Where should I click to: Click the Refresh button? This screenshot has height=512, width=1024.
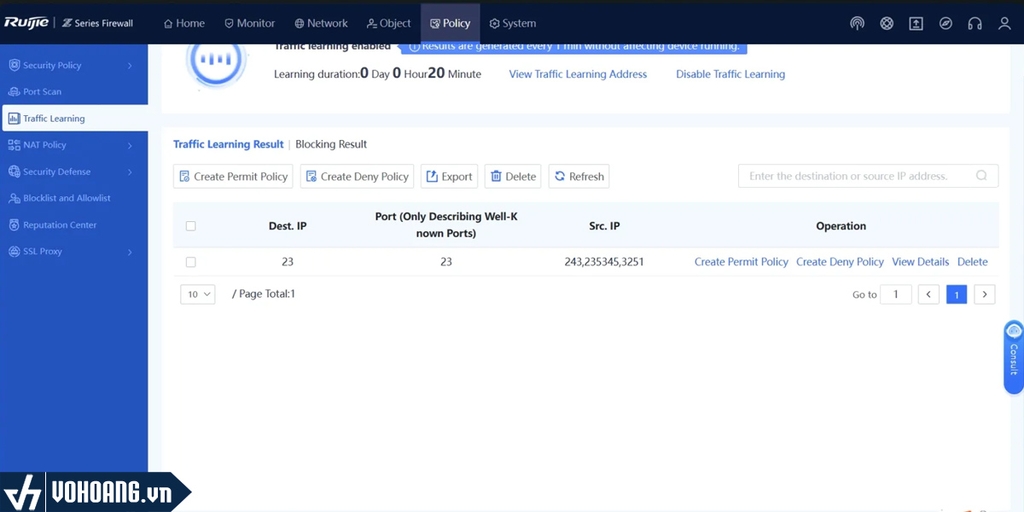579,176
